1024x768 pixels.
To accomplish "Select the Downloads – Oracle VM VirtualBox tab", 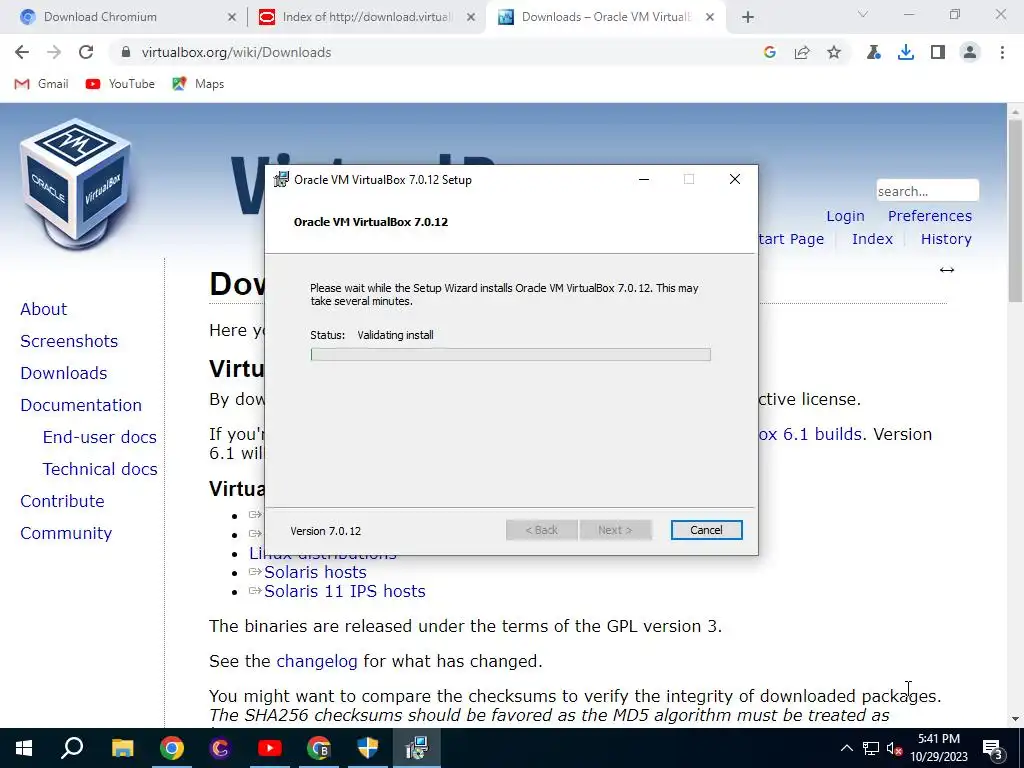I will [606, 17].
